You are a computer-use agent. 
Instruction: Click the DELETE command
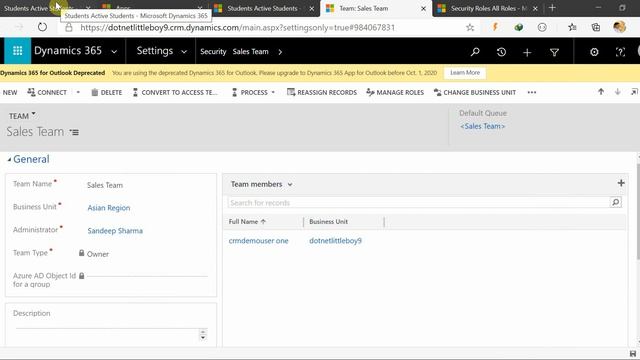click(x=107, y=92)
